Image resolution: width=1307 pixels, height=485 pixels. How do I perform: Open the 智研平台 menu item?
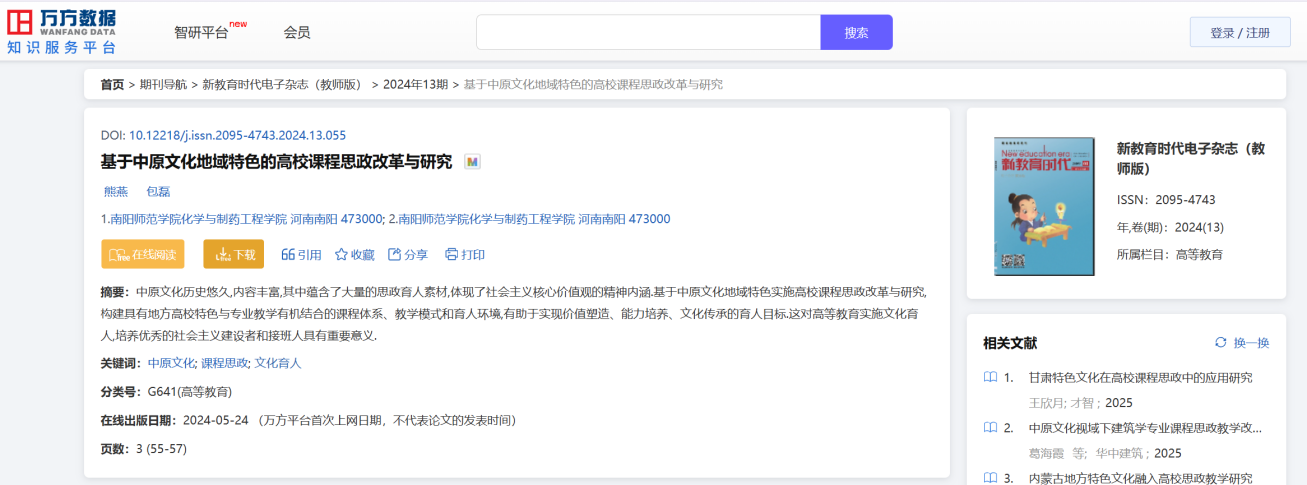click(x=201, y=32)
